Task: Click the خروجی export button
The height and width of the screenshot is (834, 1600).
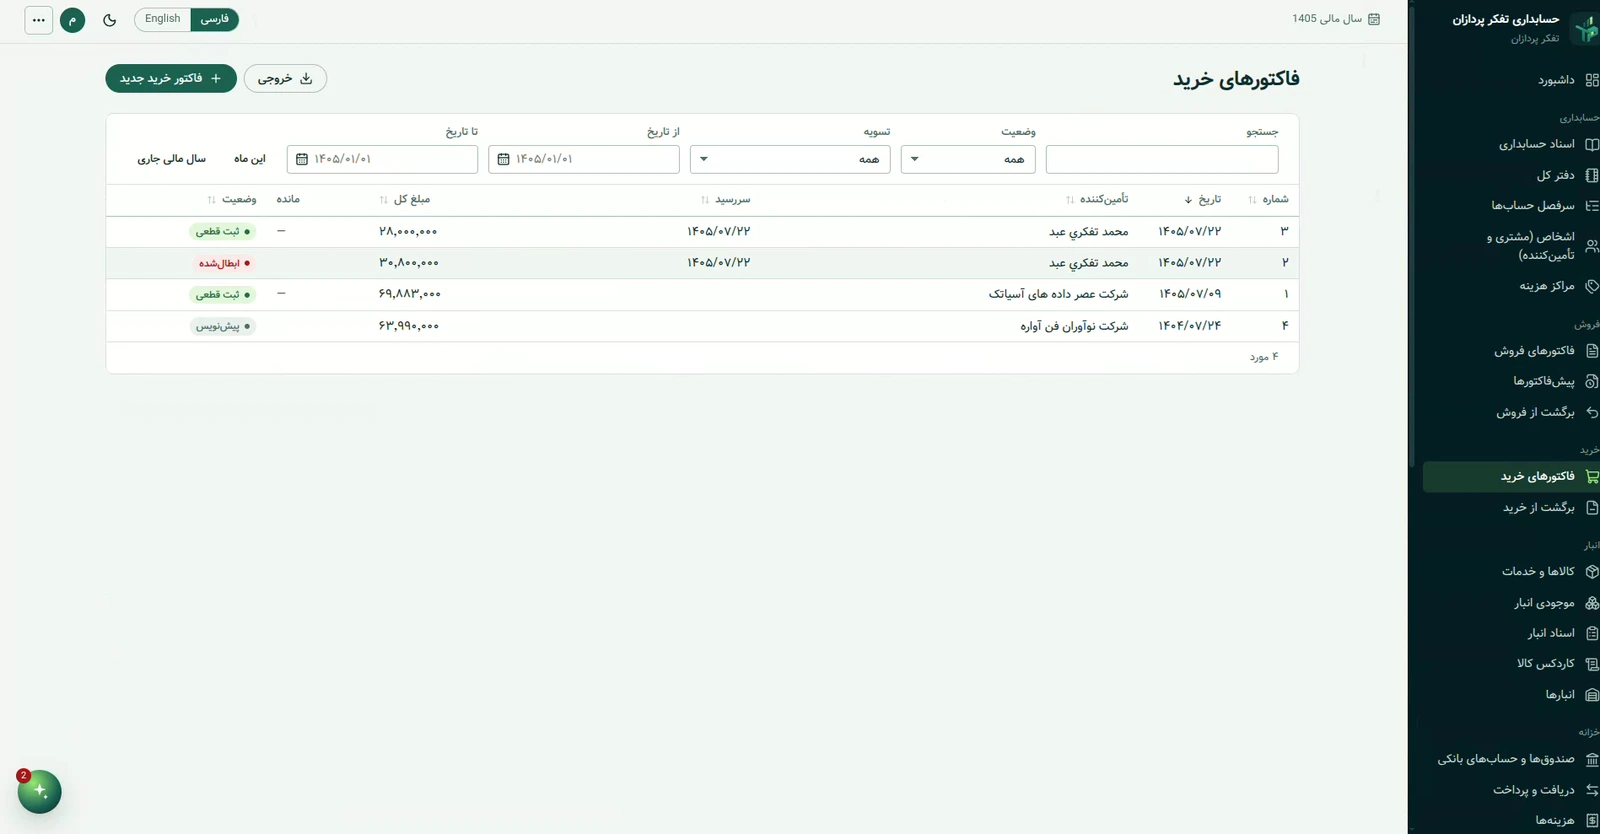Action: (285, 78)
